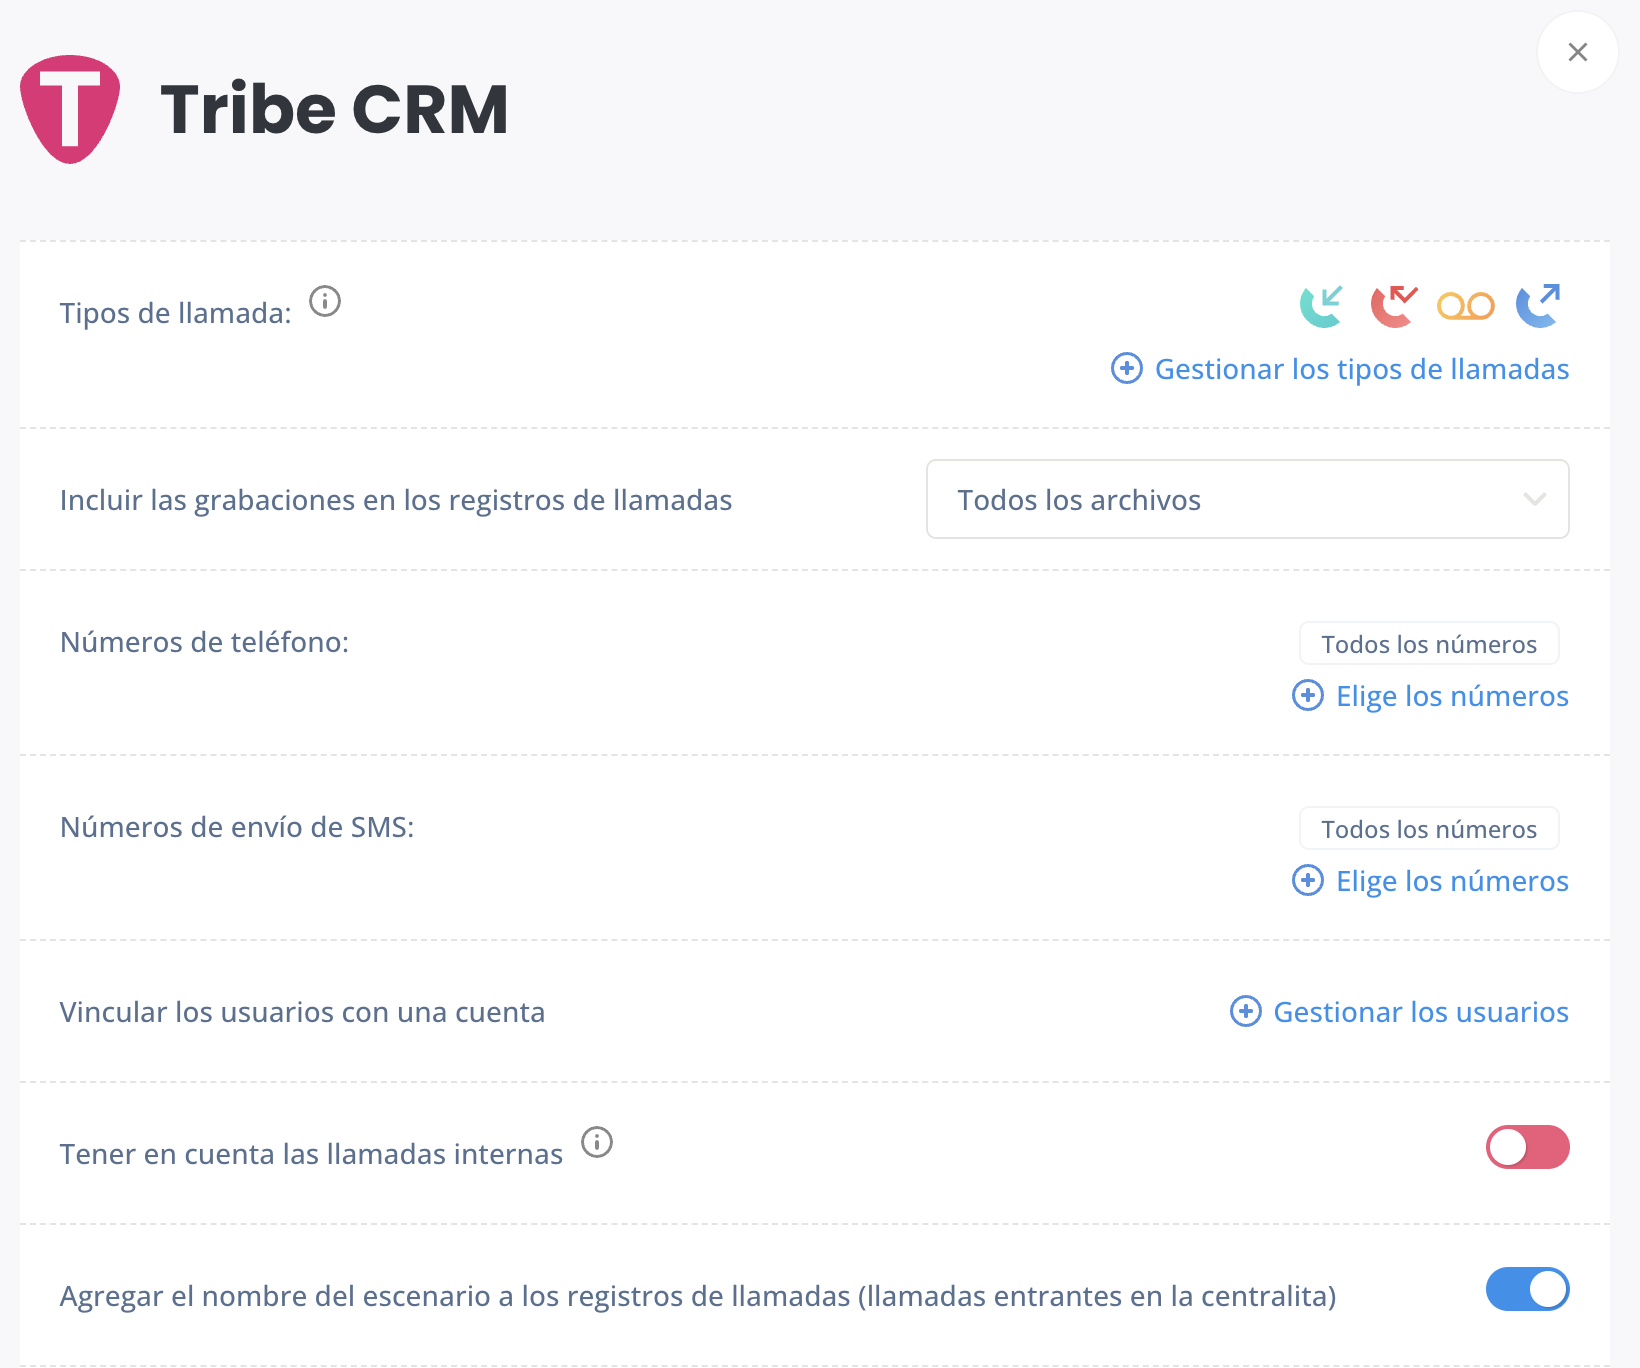Click the outgoing call type icon
The width and height of the screenshot is (1640, 1368).
[1538, 306]
